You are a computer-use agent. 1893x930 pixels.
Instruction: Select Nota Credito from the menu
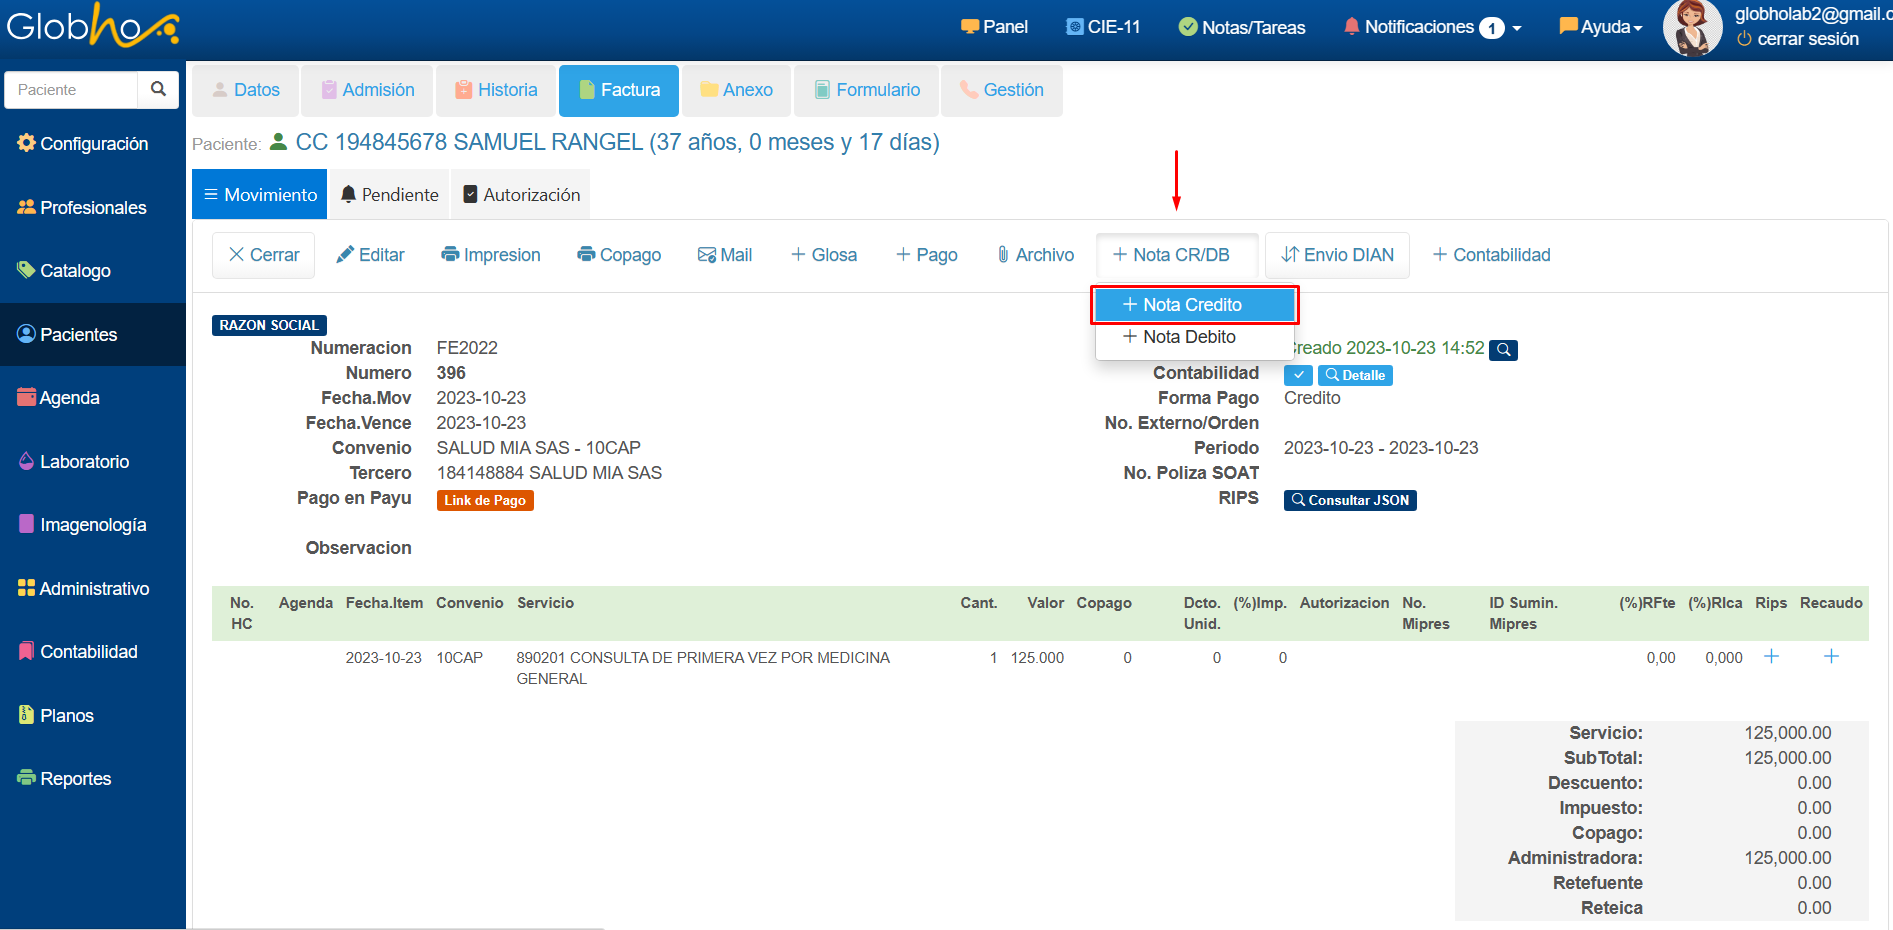[1193, 305]
